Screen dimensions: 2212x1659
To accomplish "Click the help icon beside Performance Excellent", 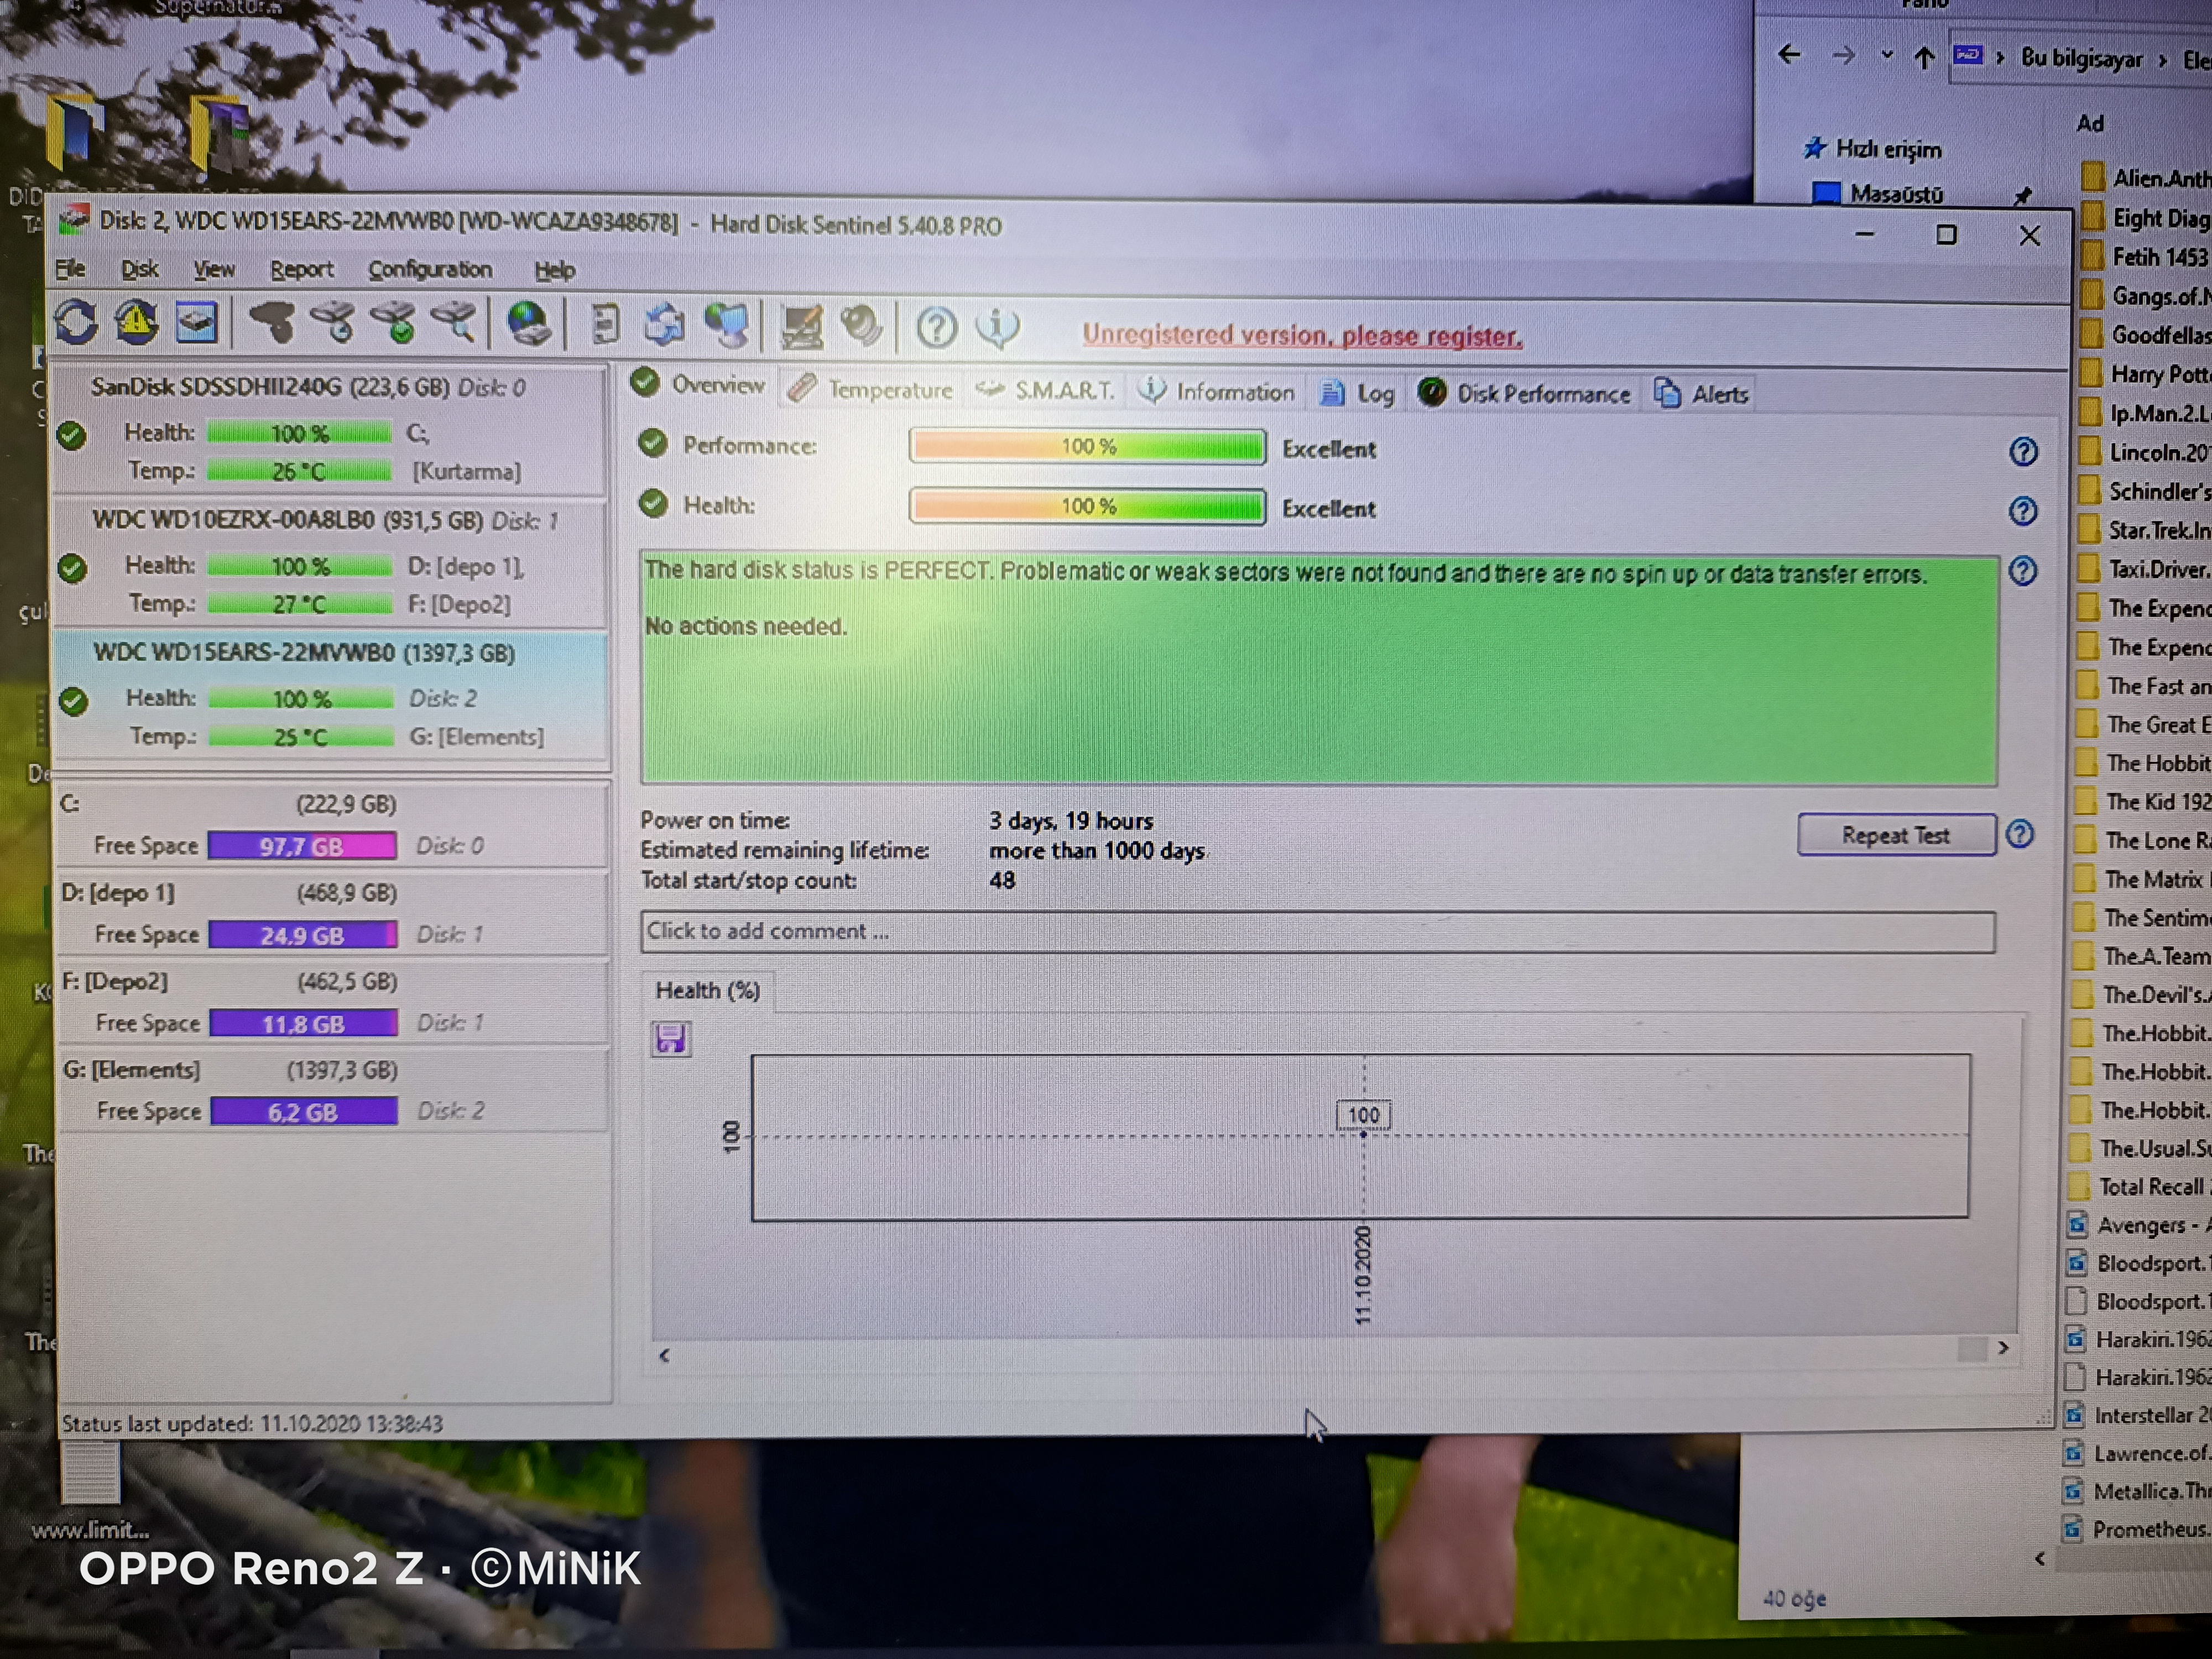I will tap(2023, 452).
